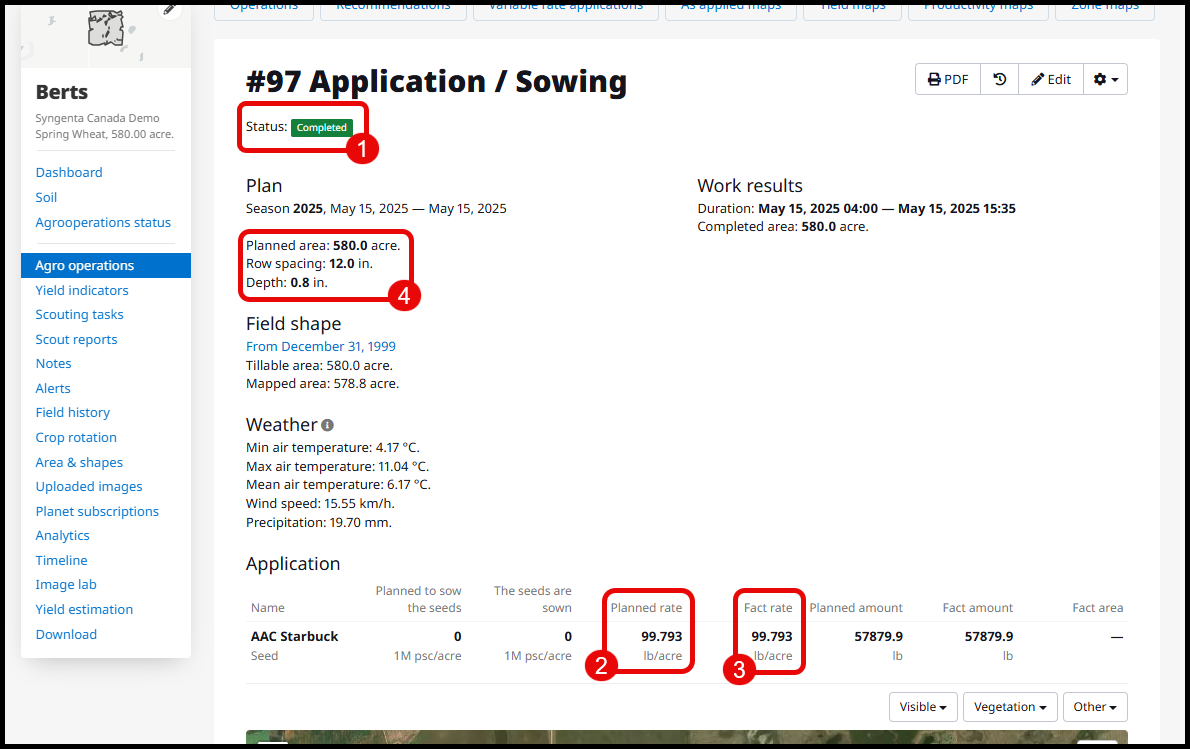
Task: Open the Other dropdown above the map
Action: (1095, 707)
